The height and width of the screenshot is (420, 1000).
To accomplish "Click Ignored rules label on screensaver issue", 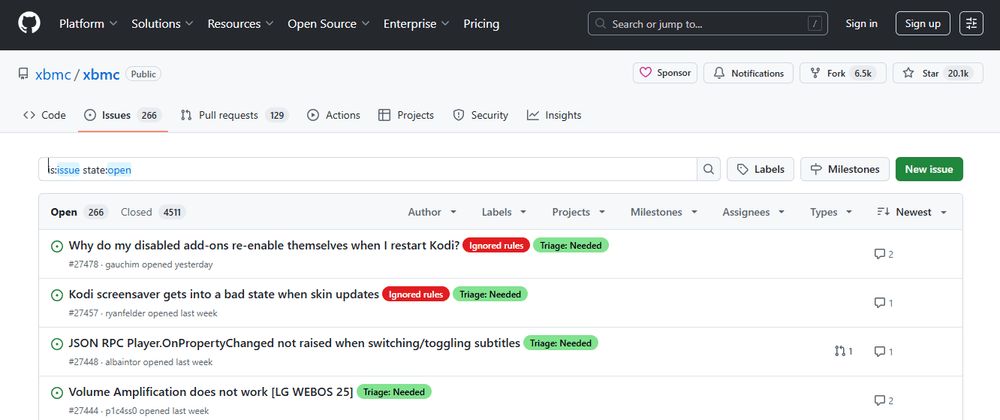I will point(416,294).
